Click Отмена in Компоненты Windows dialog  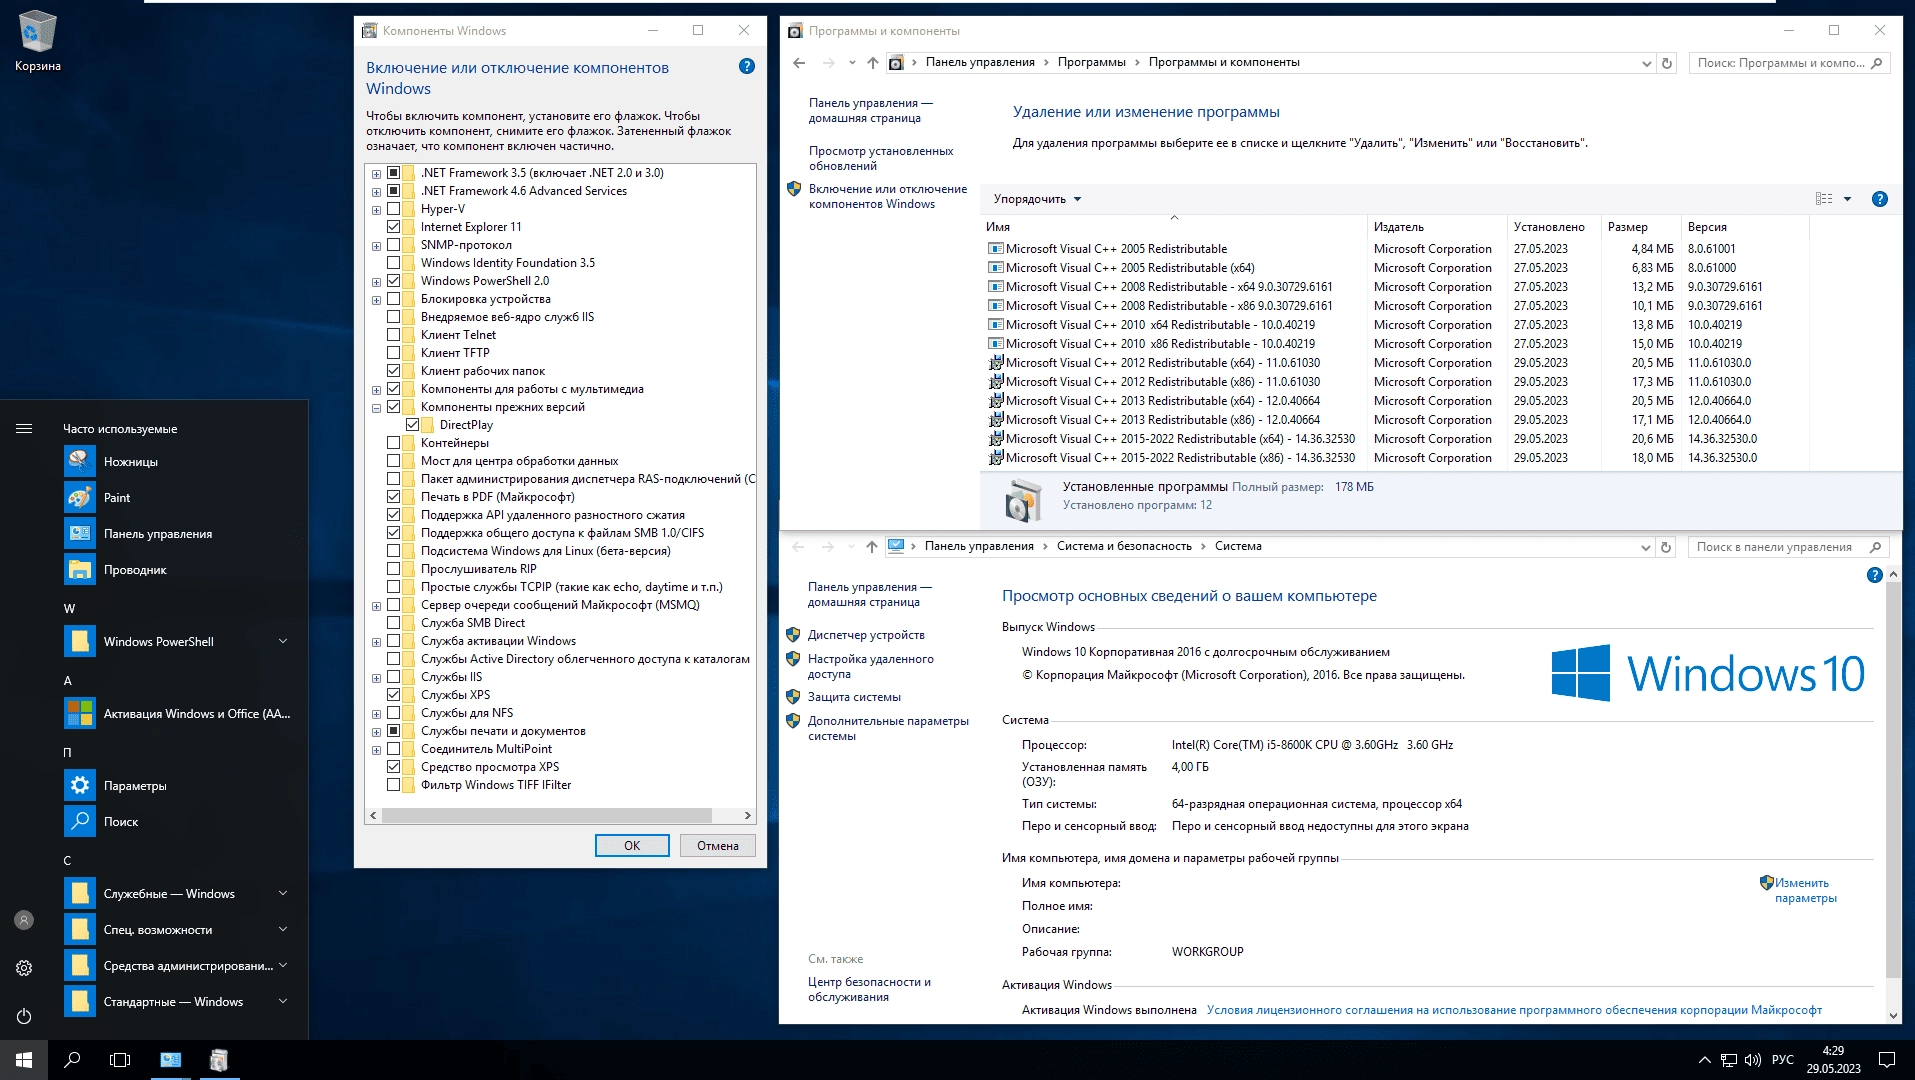click(718, 845)
